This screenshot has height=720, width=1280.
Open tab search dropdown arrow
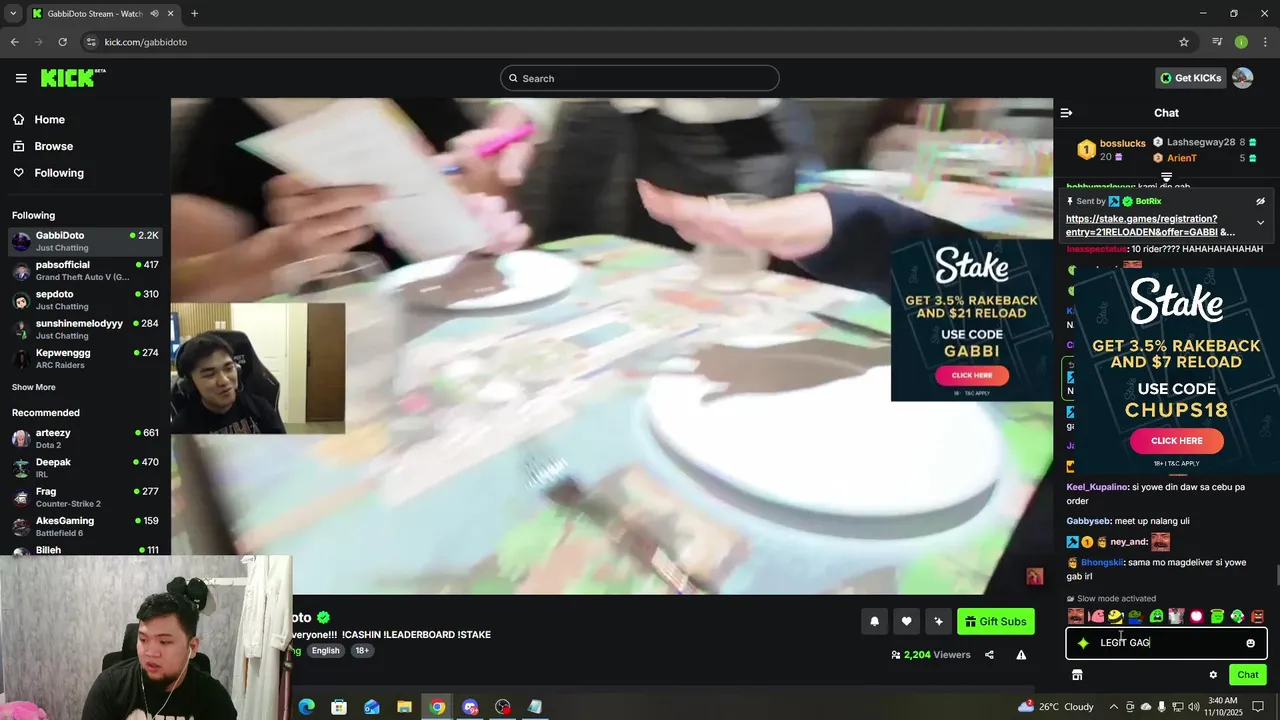coord(12,14)
